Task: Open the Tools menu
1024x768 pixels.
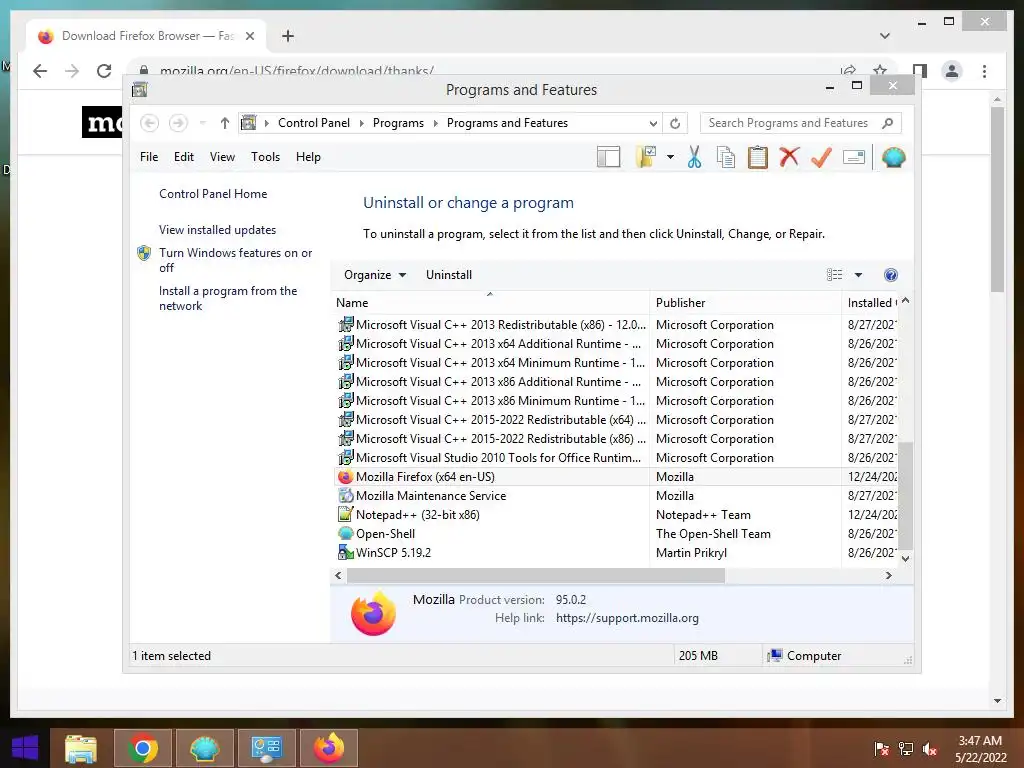Action: 265,157
